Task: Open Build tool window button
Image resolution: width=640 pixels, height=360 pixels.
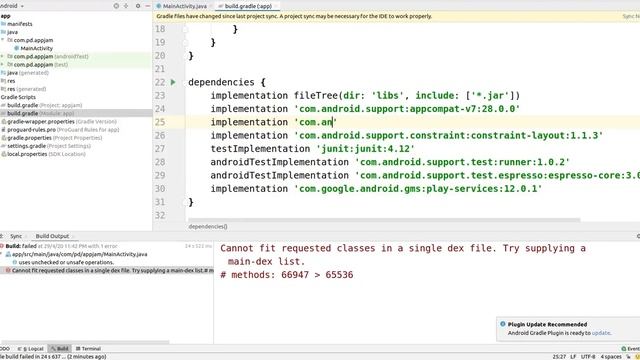Action: [60, 349]
